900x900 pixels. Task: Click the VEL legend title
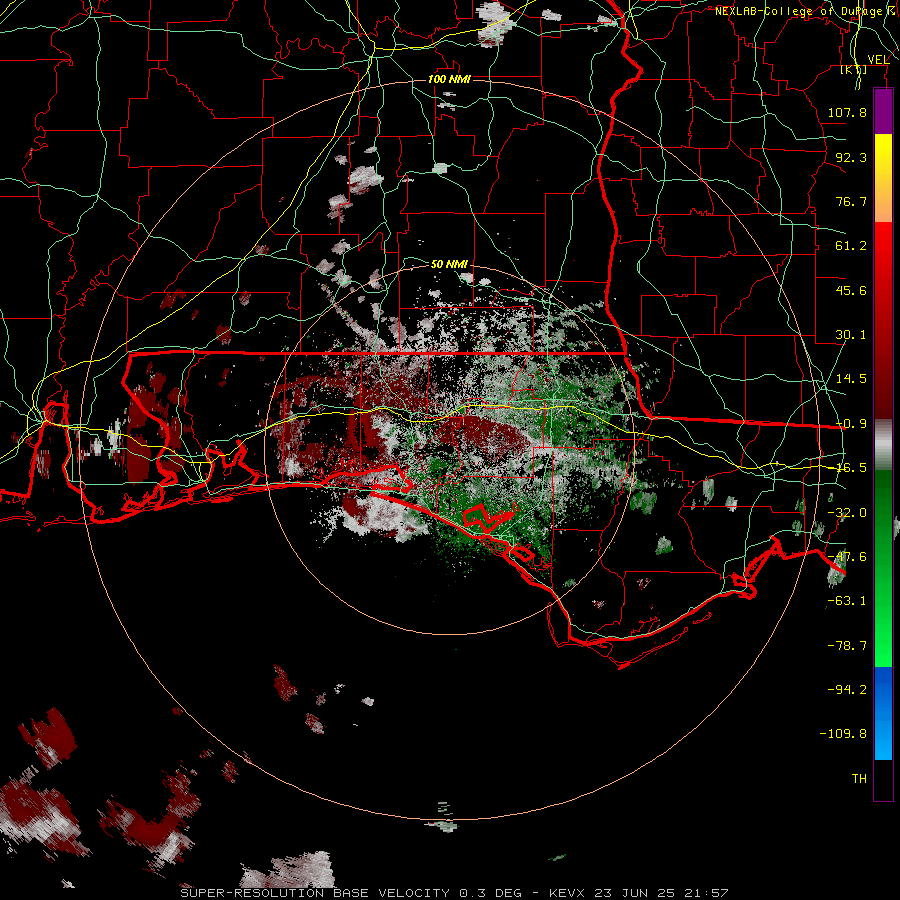(x=878, y=60)
